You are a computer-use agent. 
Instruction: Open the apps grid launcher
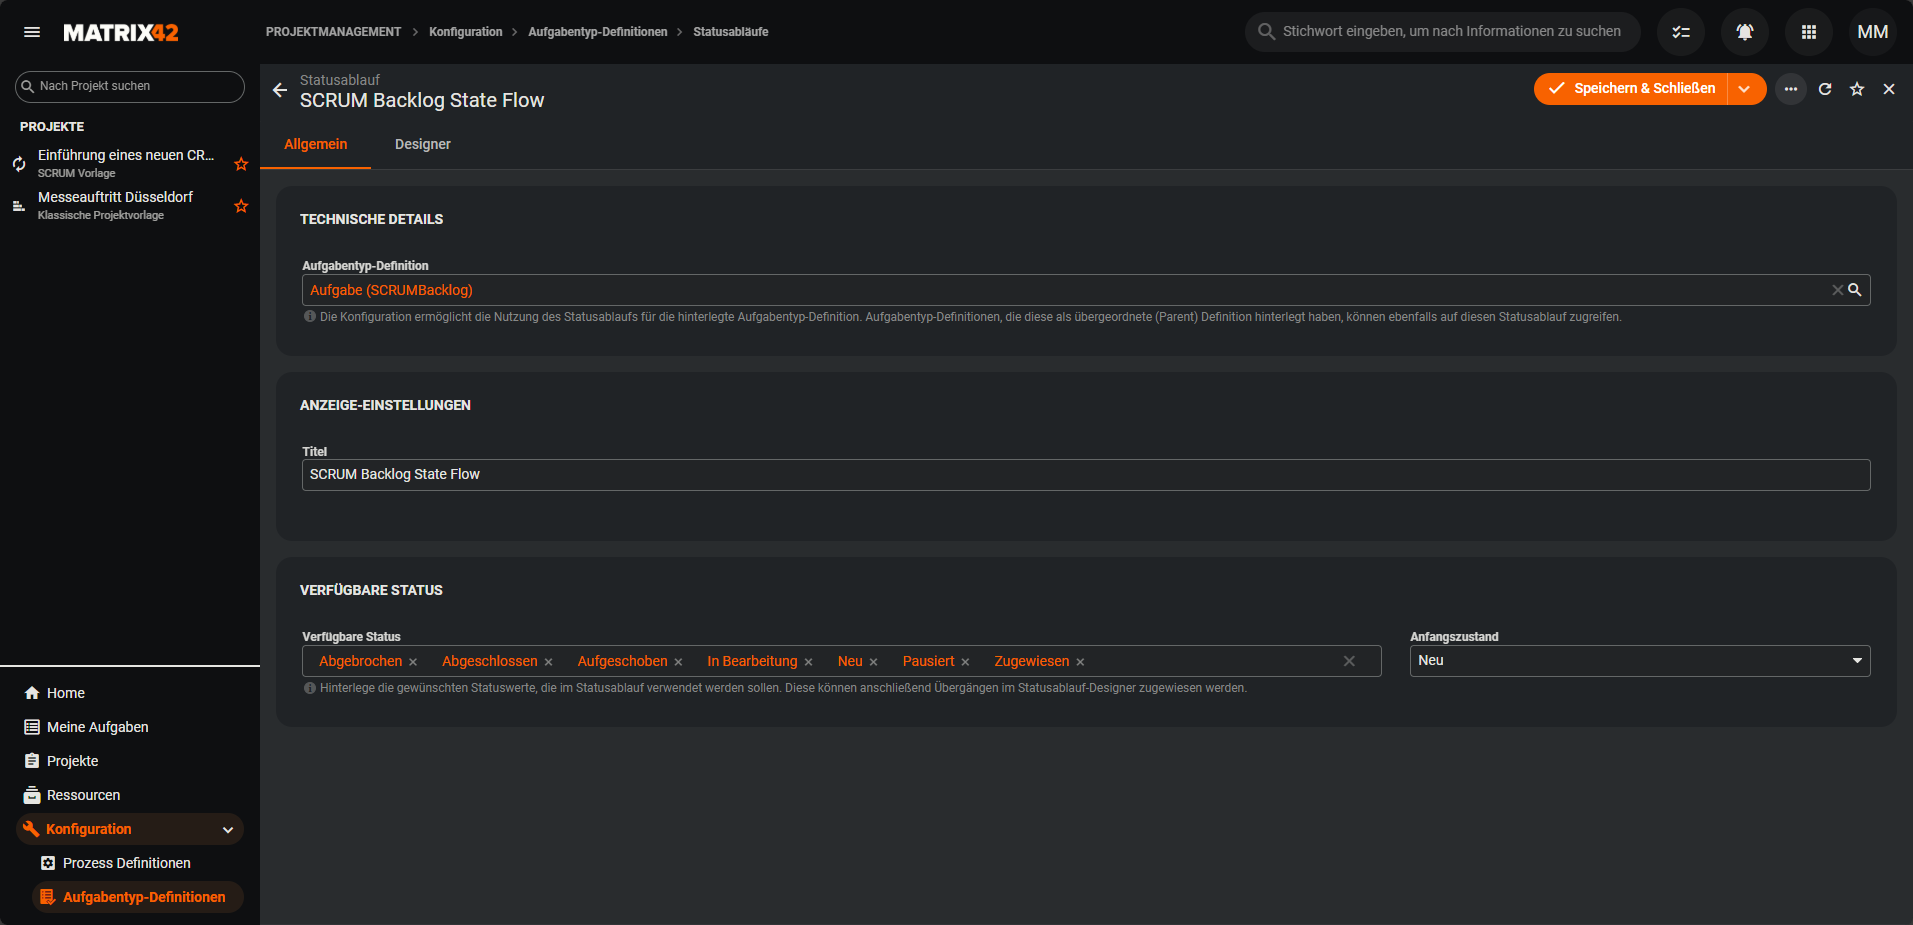pos(1808,32)
